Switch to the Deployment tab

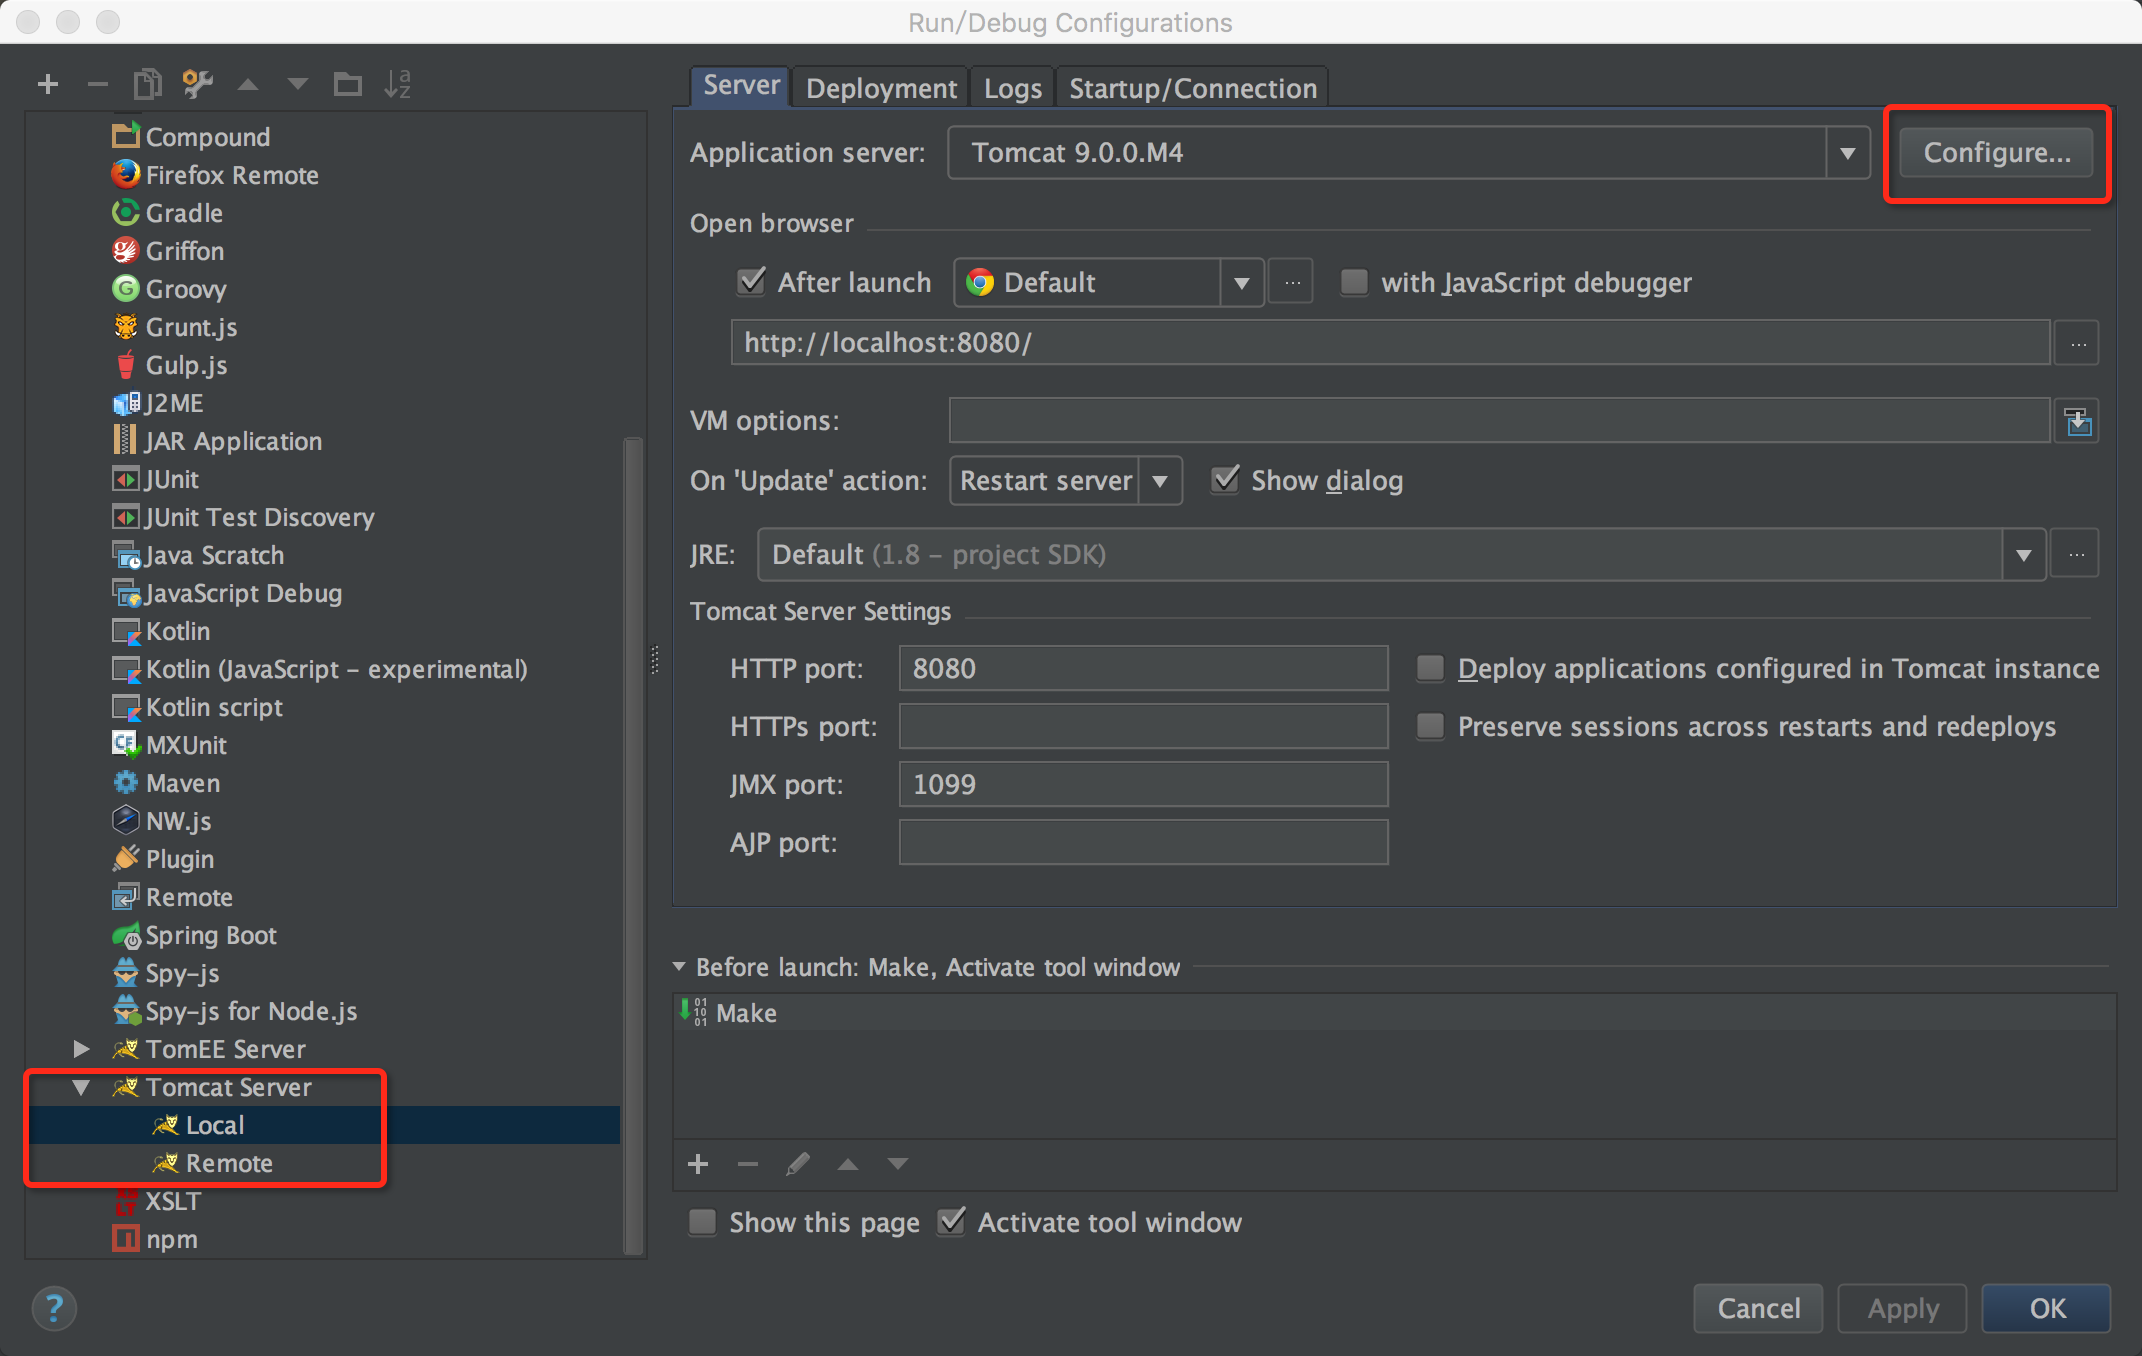[880, 89]
